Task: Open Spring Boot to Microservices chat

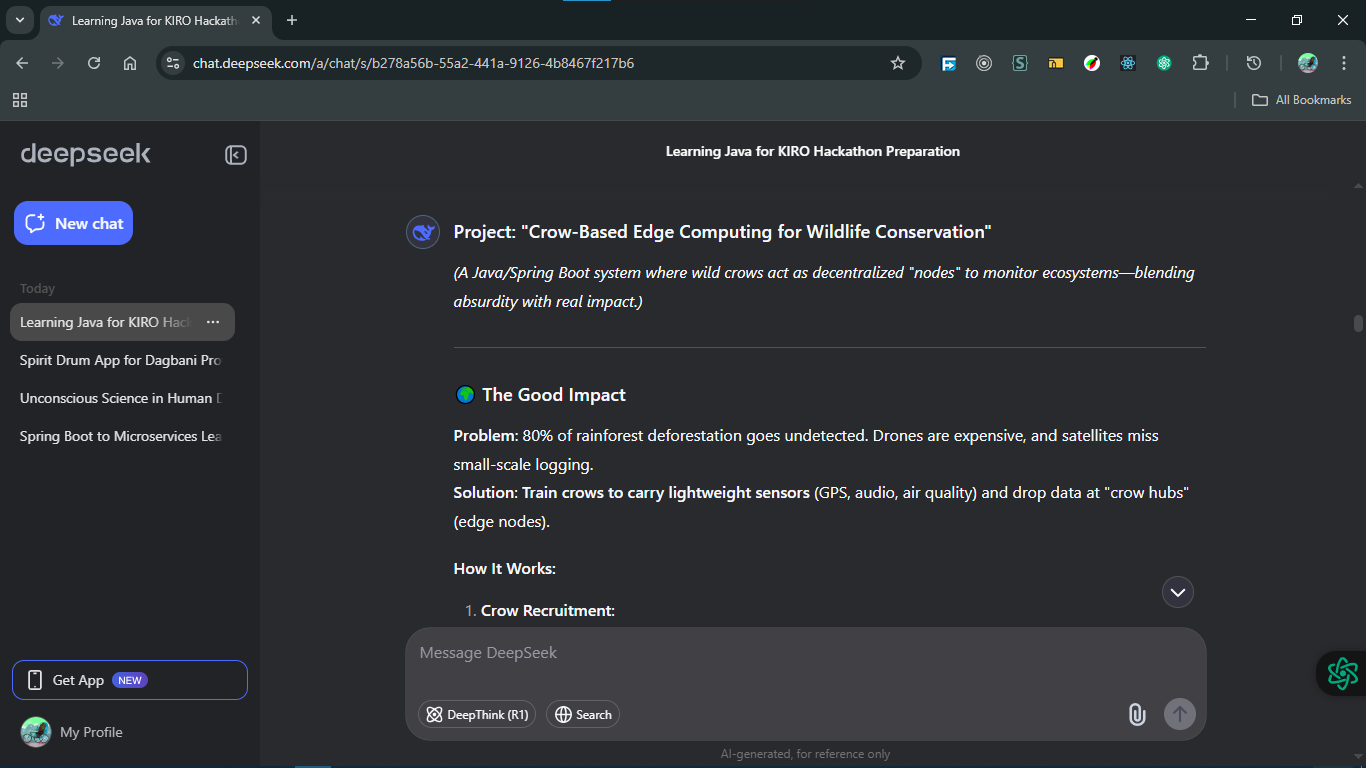Action: point(121,436)
